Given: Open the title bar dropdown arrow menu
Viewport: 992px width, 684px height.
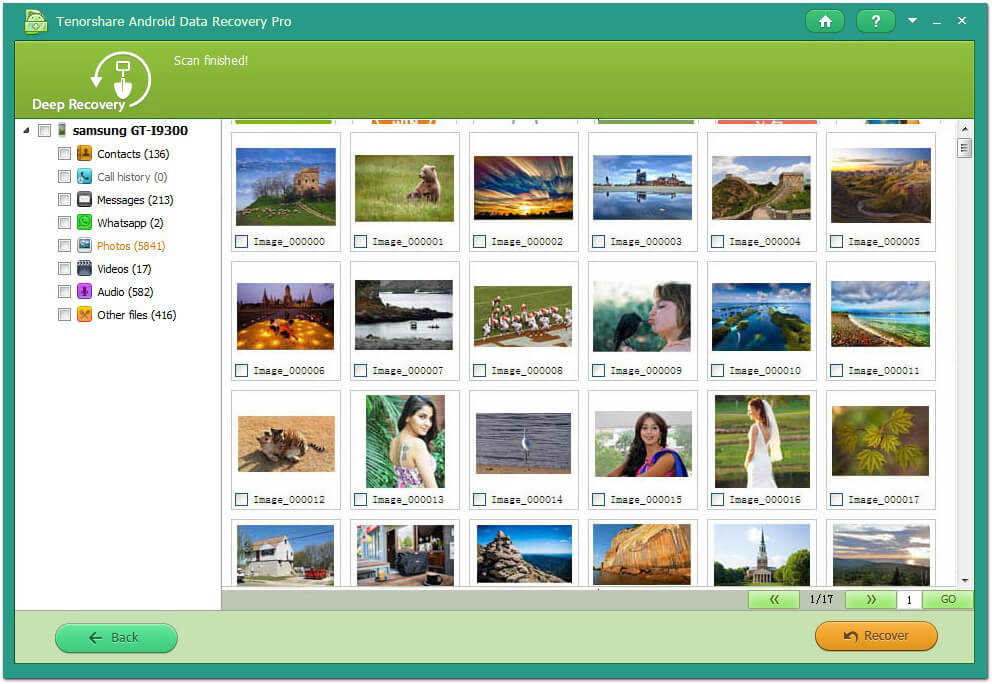Looking at the screenshot, I should pos(912,21).
